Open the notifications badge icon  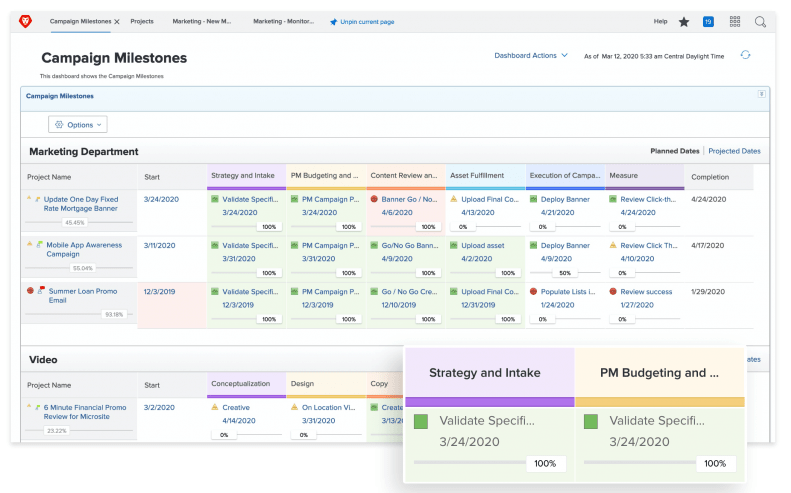point(709,21)
